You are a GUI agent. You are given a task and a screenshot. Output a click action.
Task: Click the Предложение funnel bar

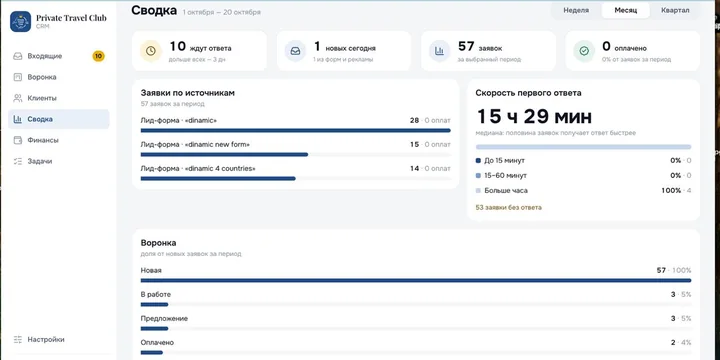coord(416,328)
